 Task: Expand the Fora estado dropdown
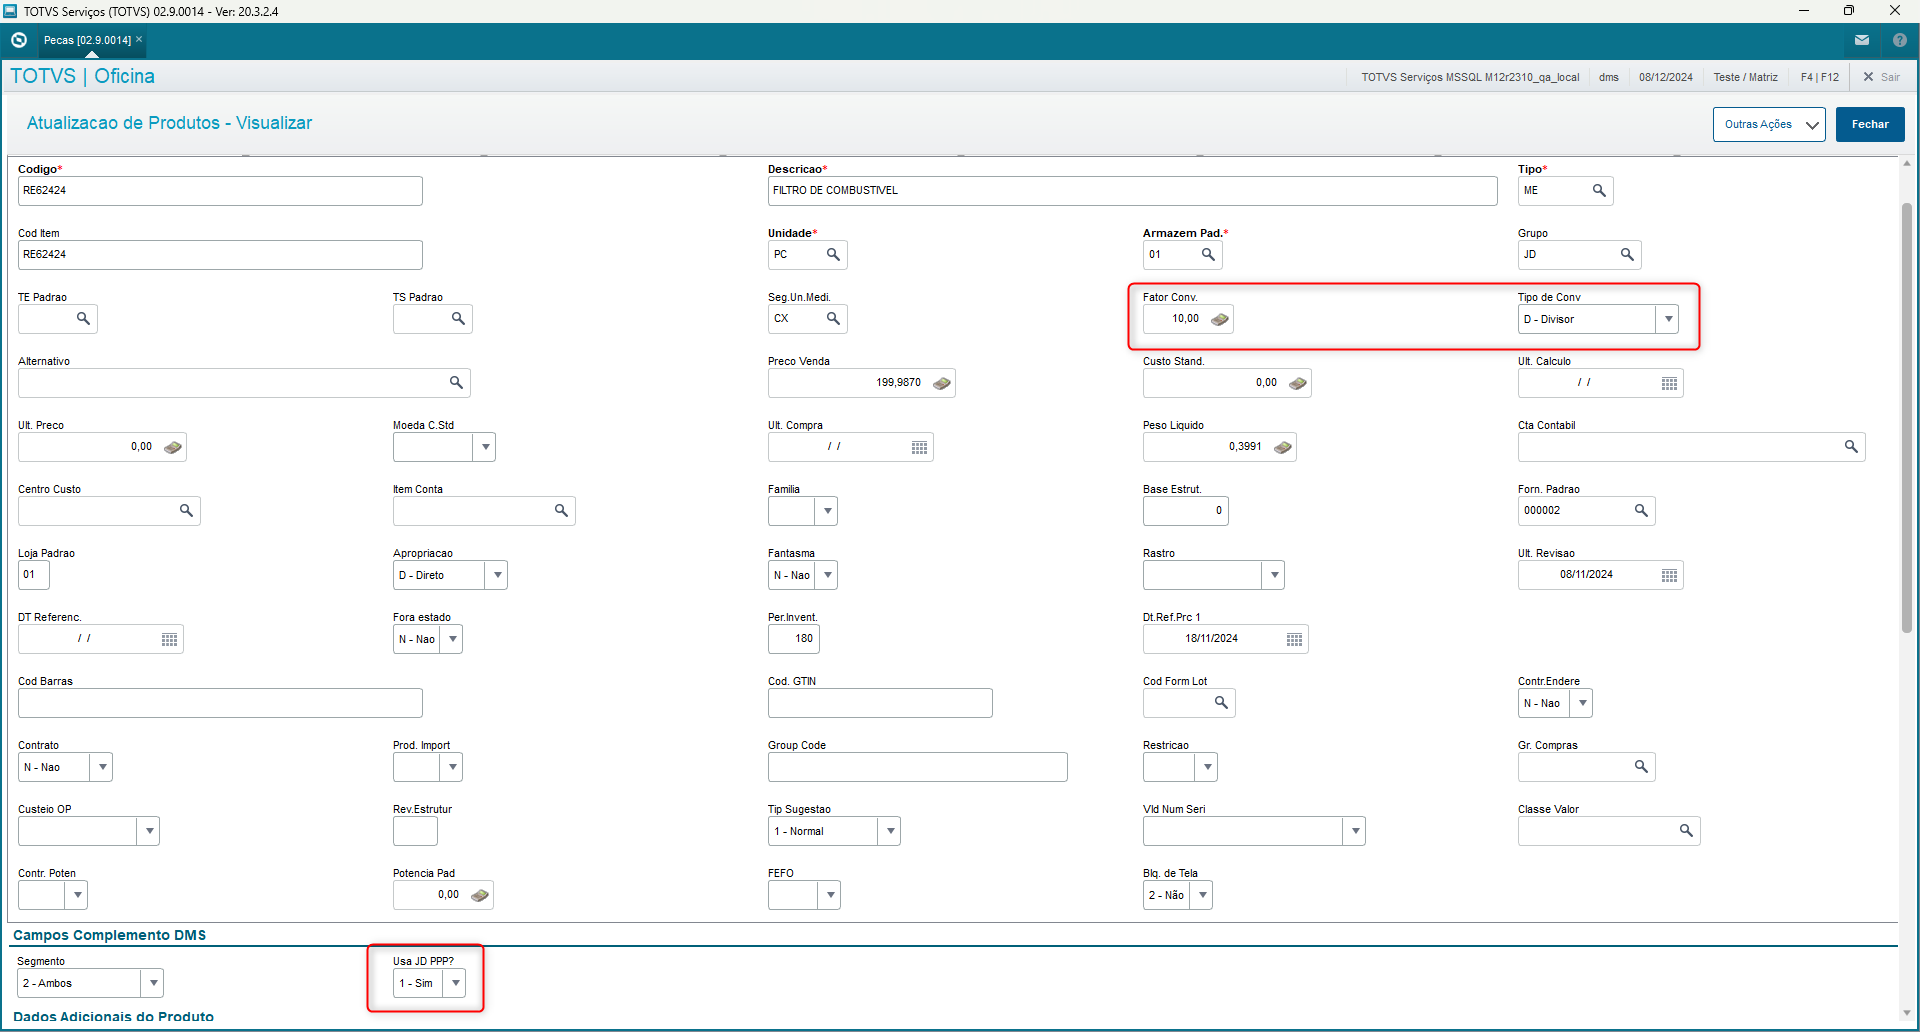point(452,639)
